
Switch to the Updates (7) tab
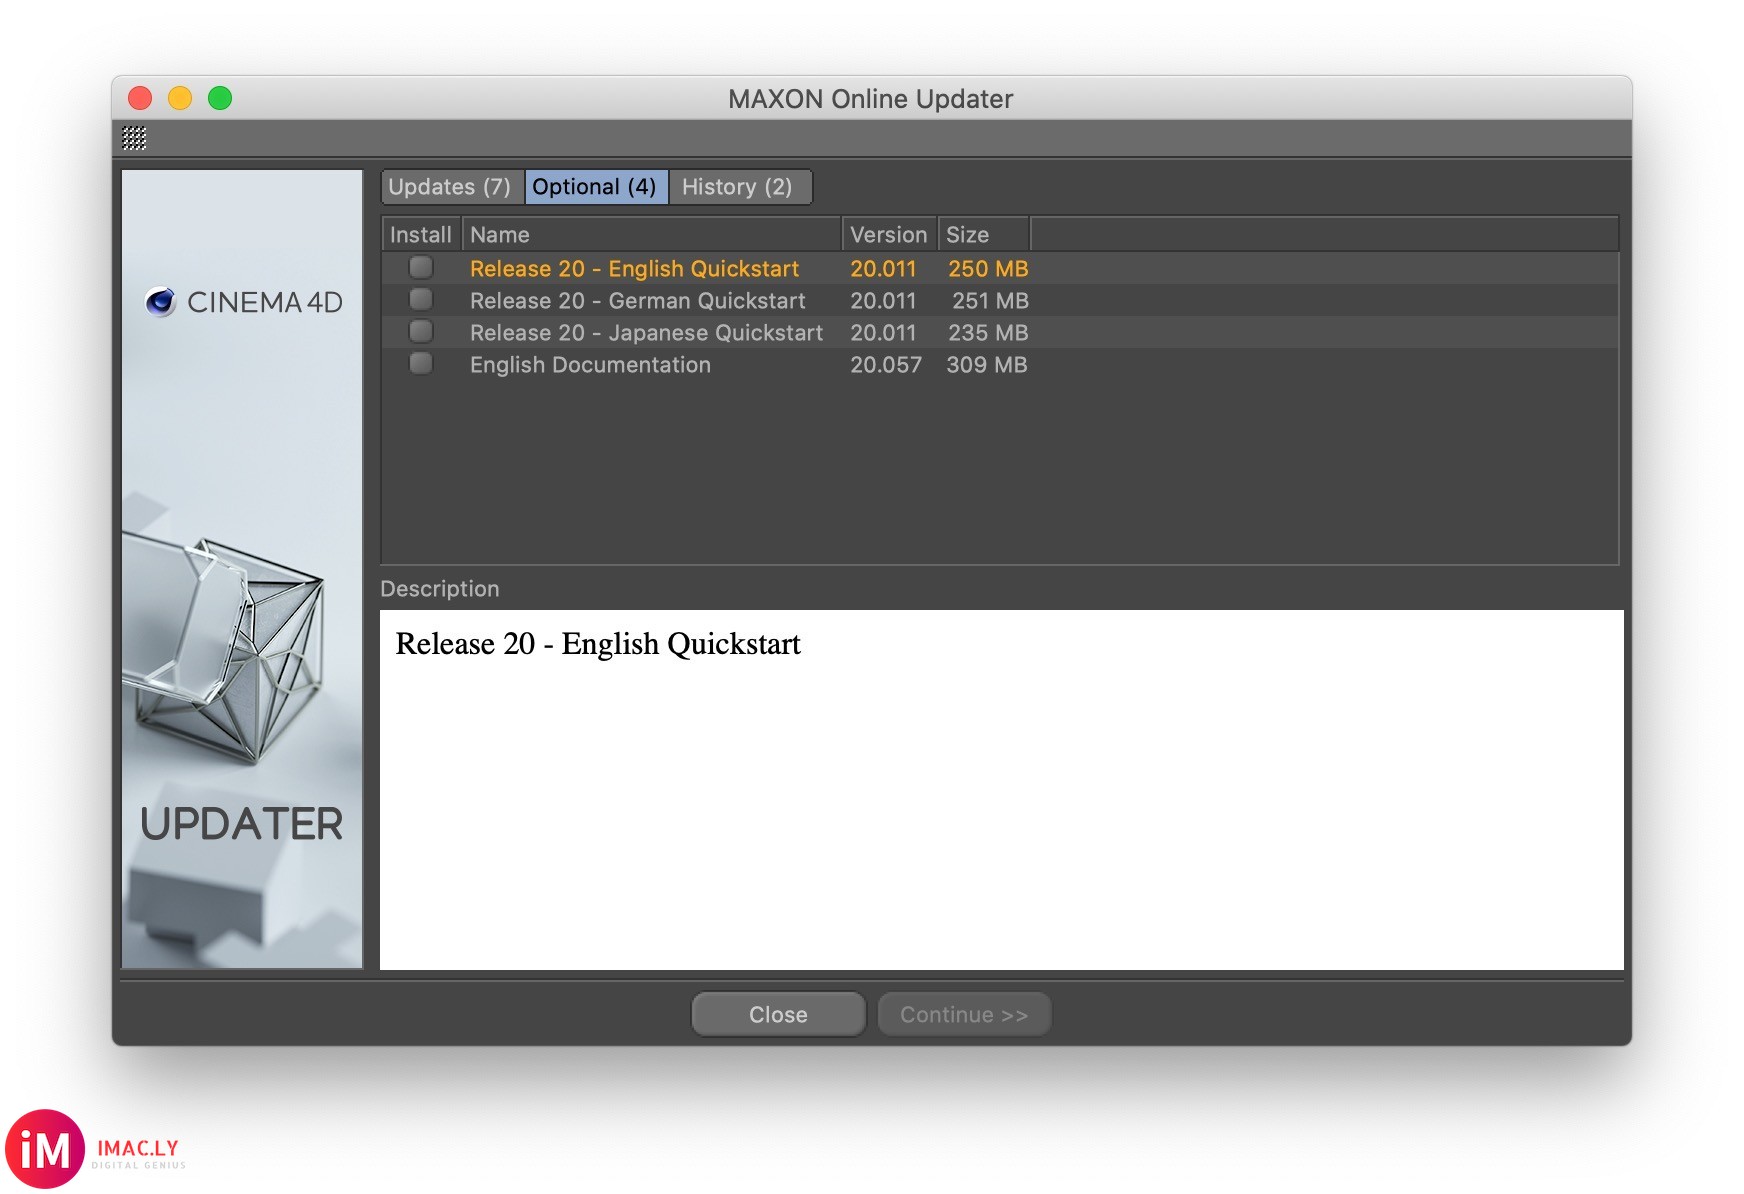451,187
